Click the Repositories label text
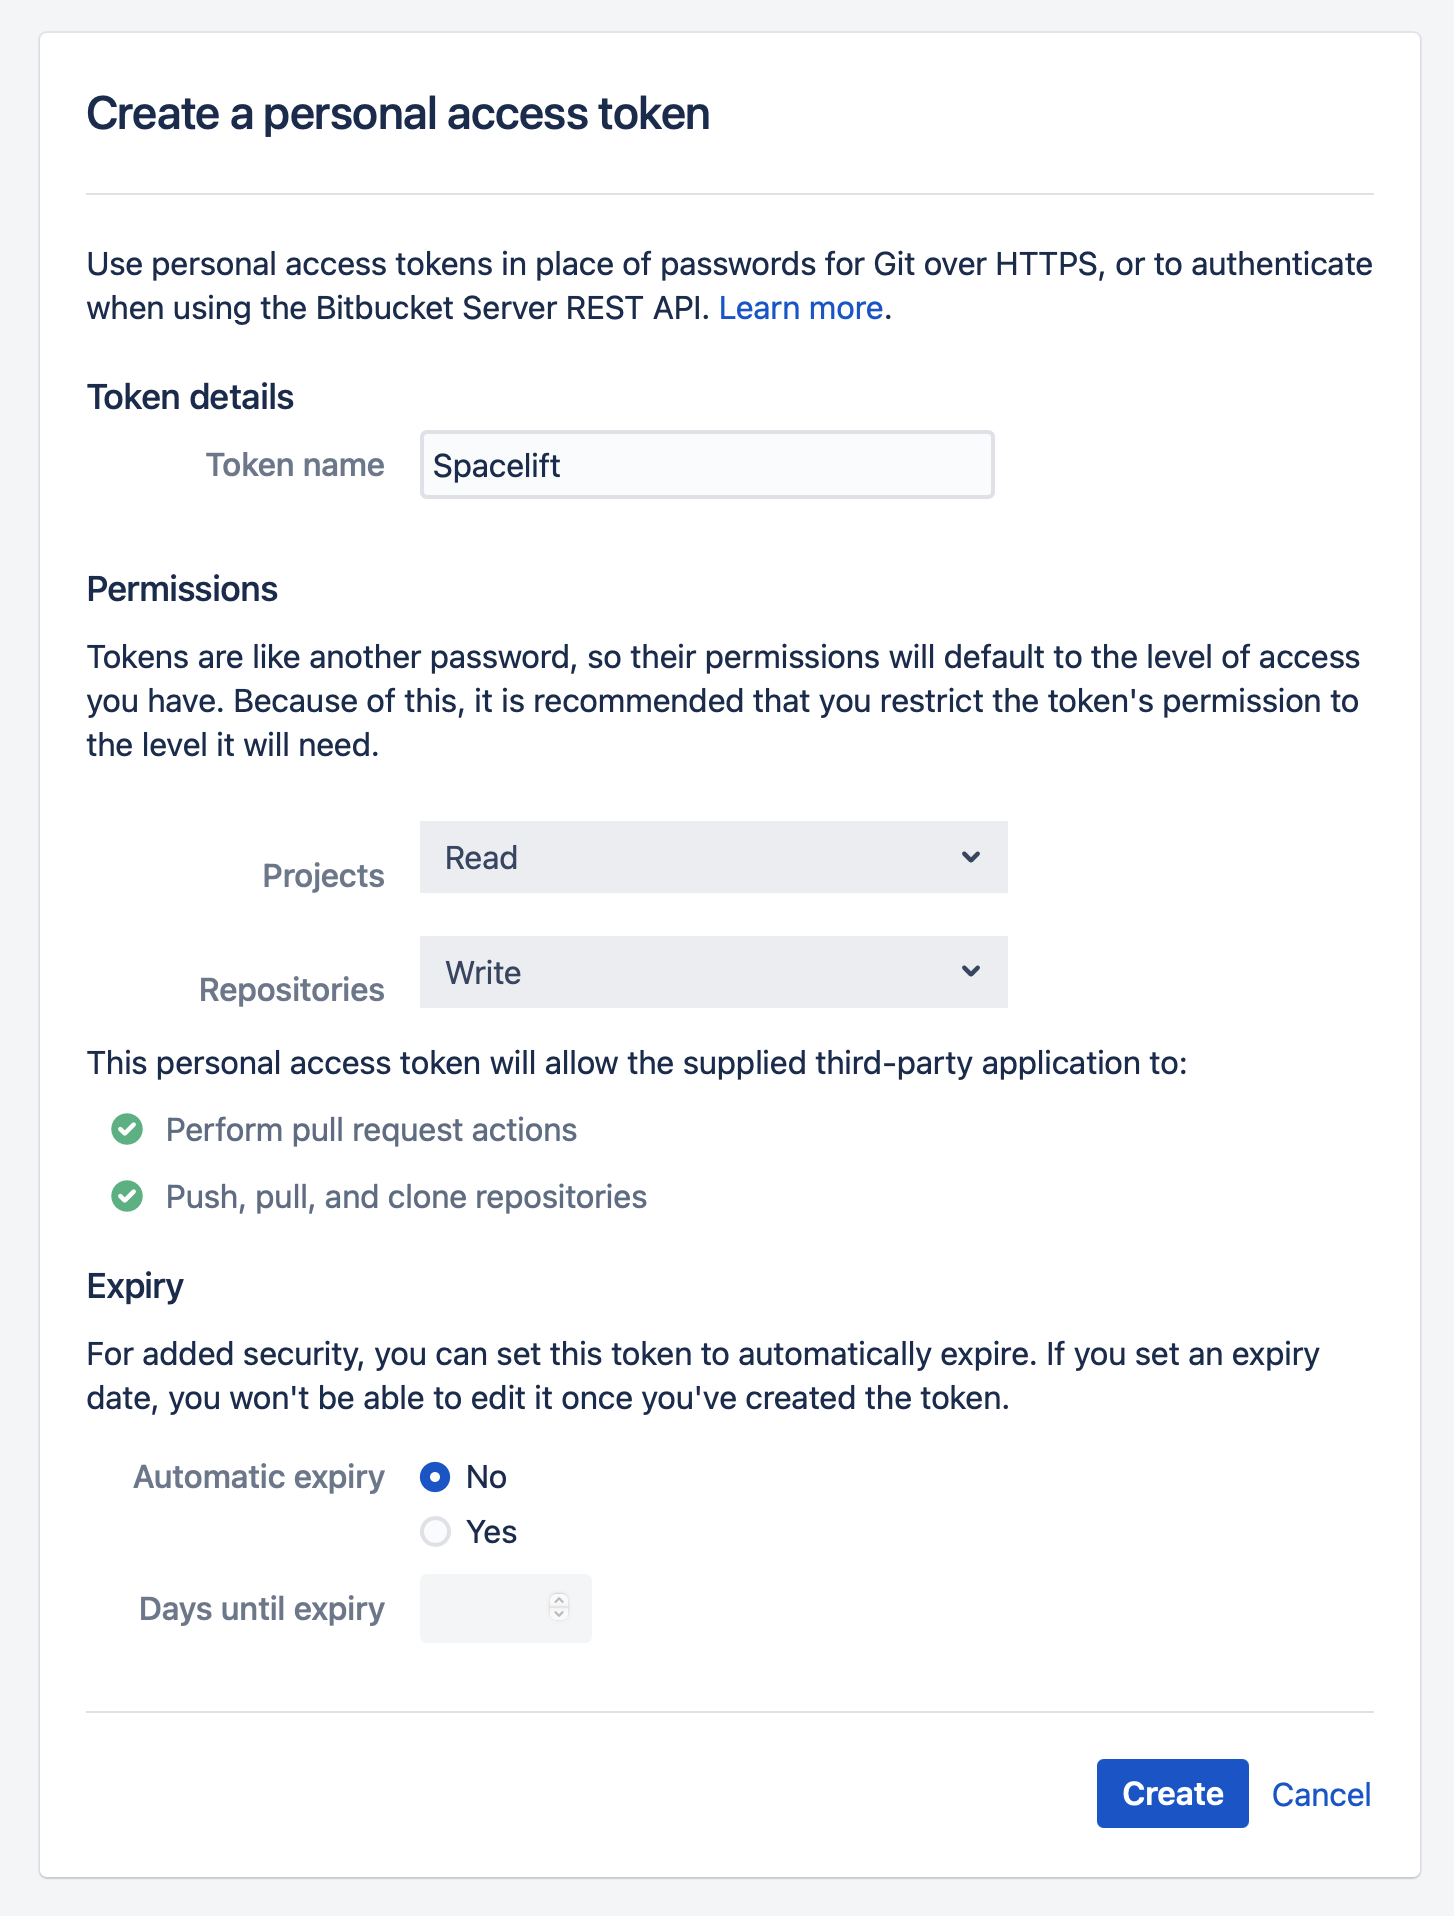The image size is (1454, 1916). click(292, 990)
